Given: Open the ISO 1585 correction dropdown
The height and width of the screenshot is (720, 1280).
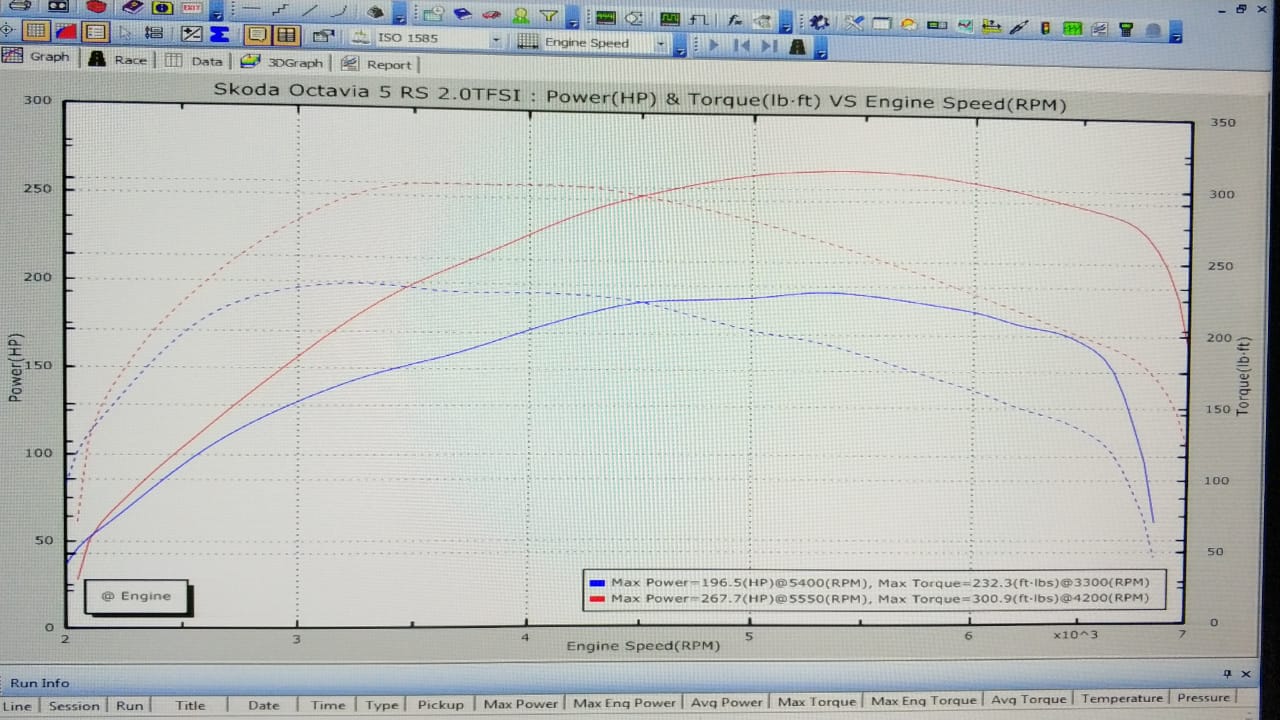Looking at the screenshot, I should [x=496, y=41].
